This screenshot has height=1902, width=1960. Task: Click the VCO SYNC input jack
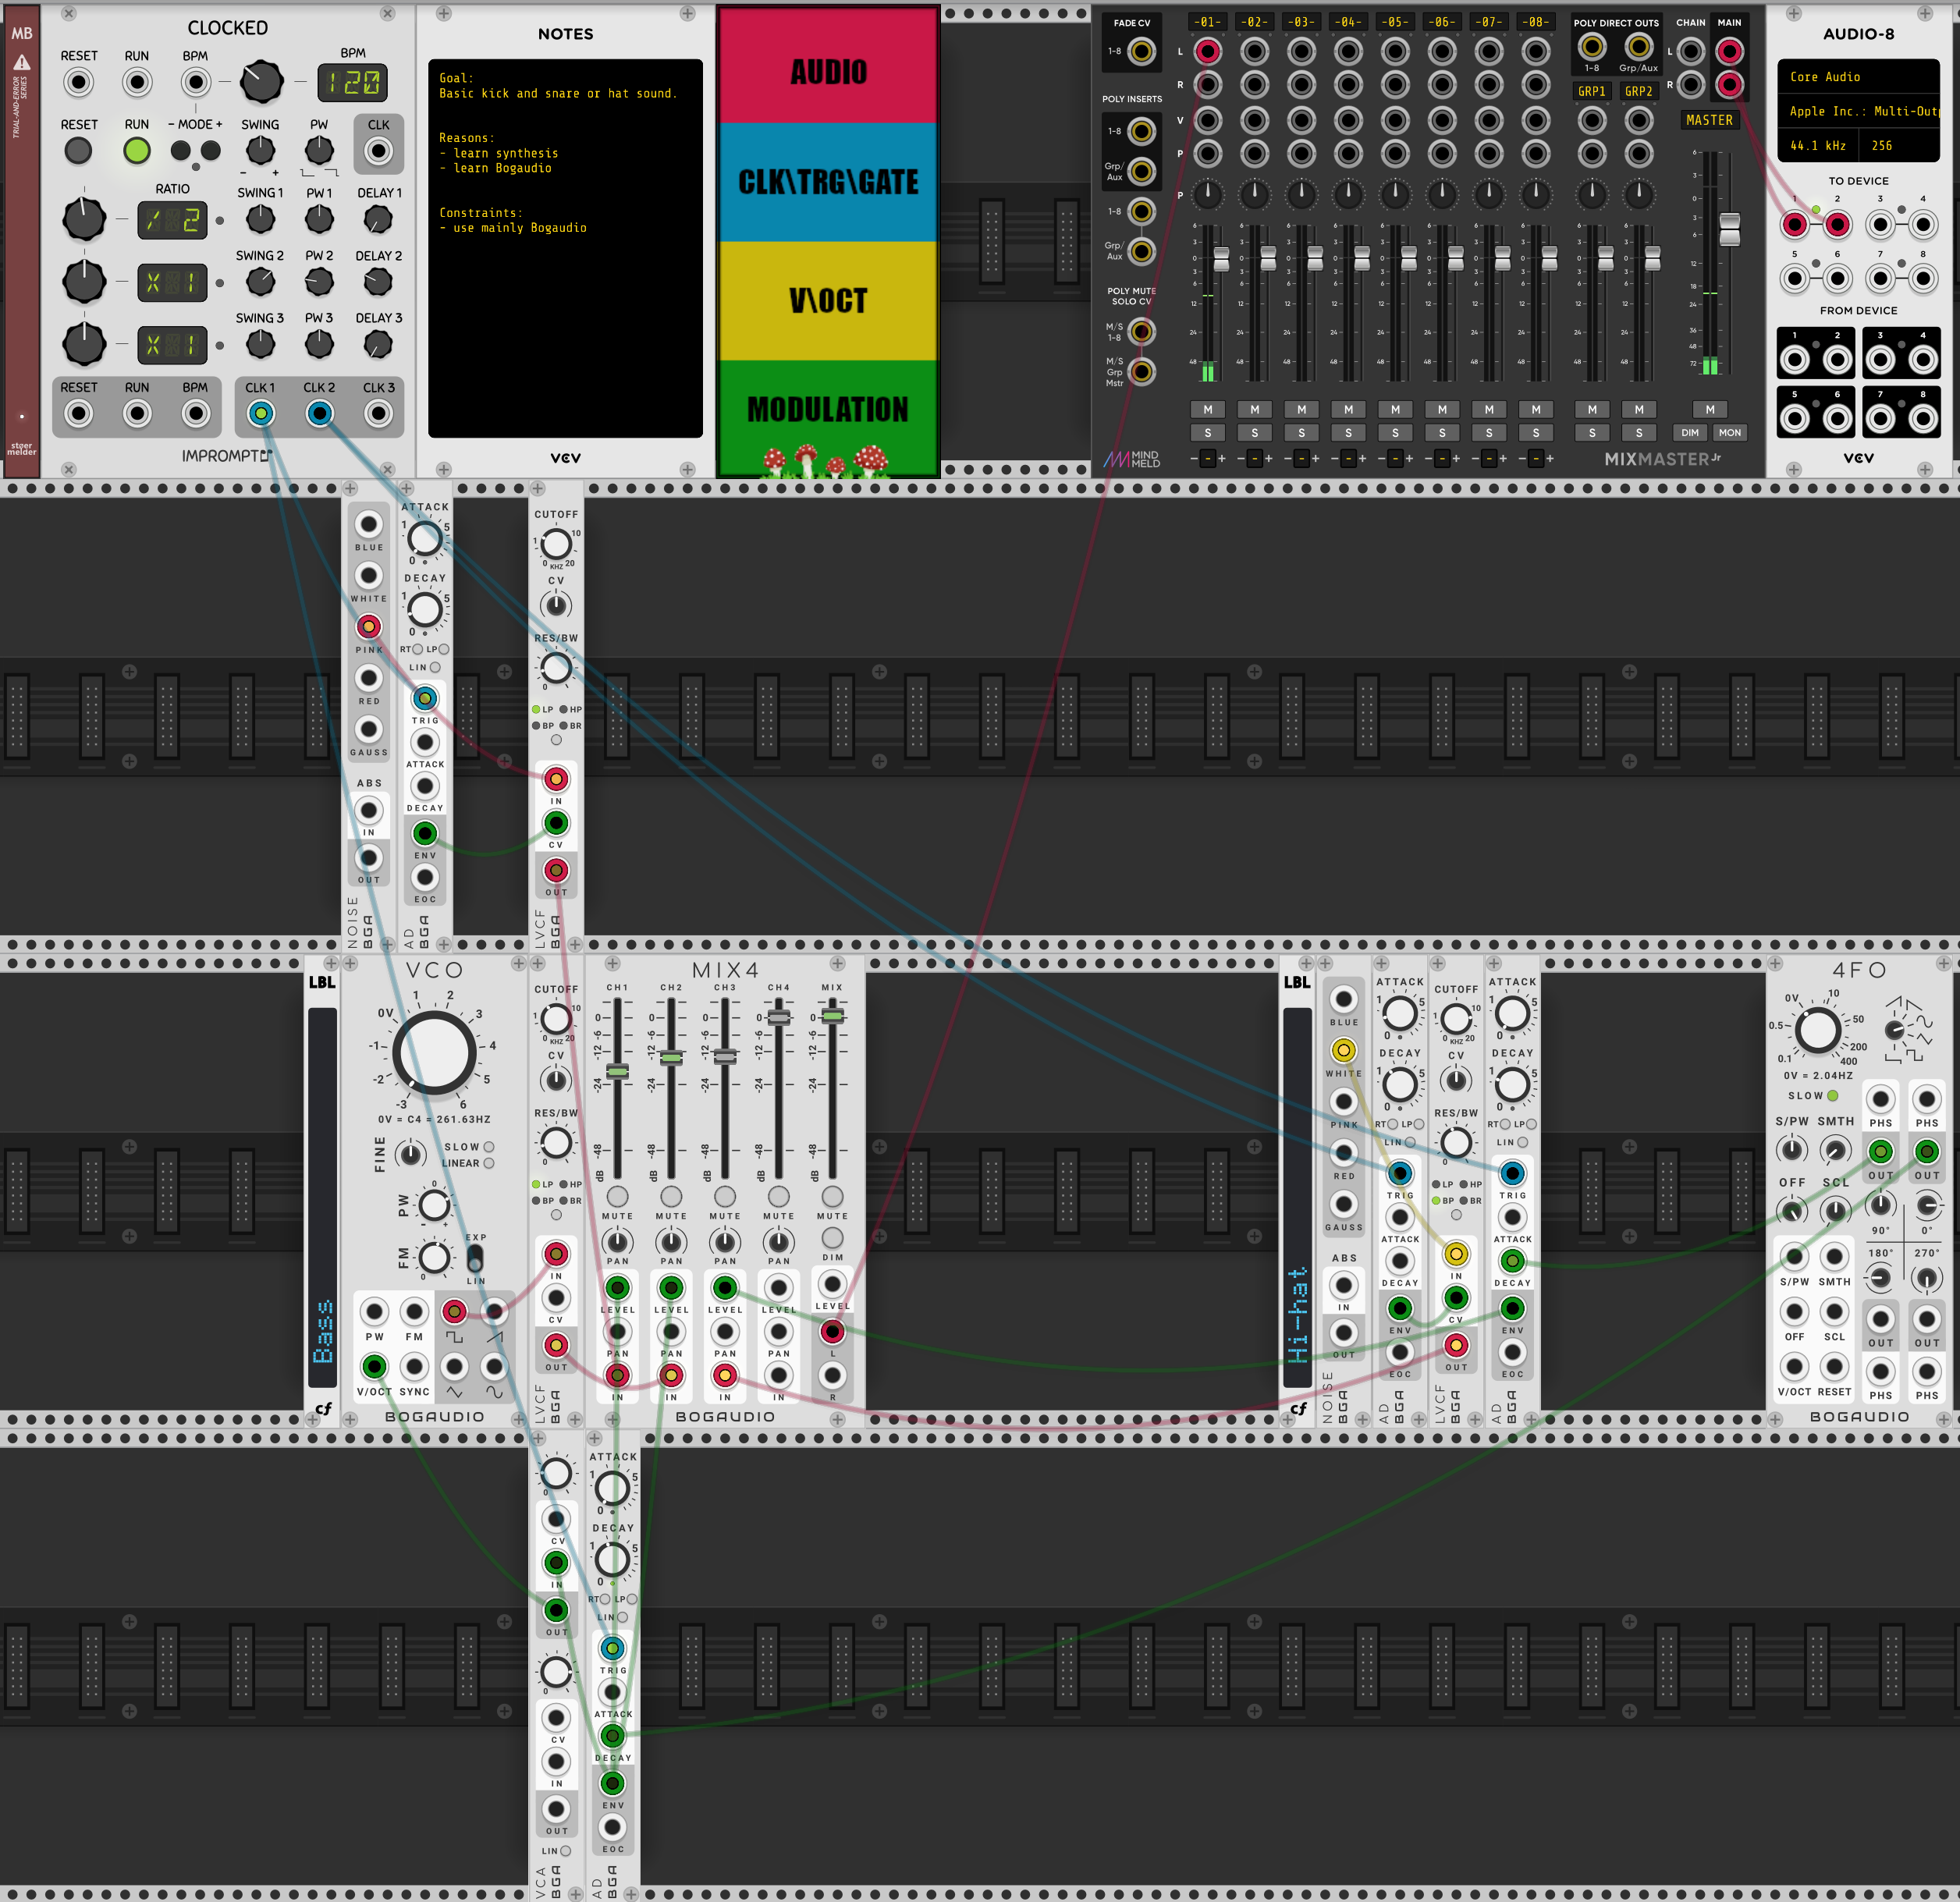point(414,1366)
